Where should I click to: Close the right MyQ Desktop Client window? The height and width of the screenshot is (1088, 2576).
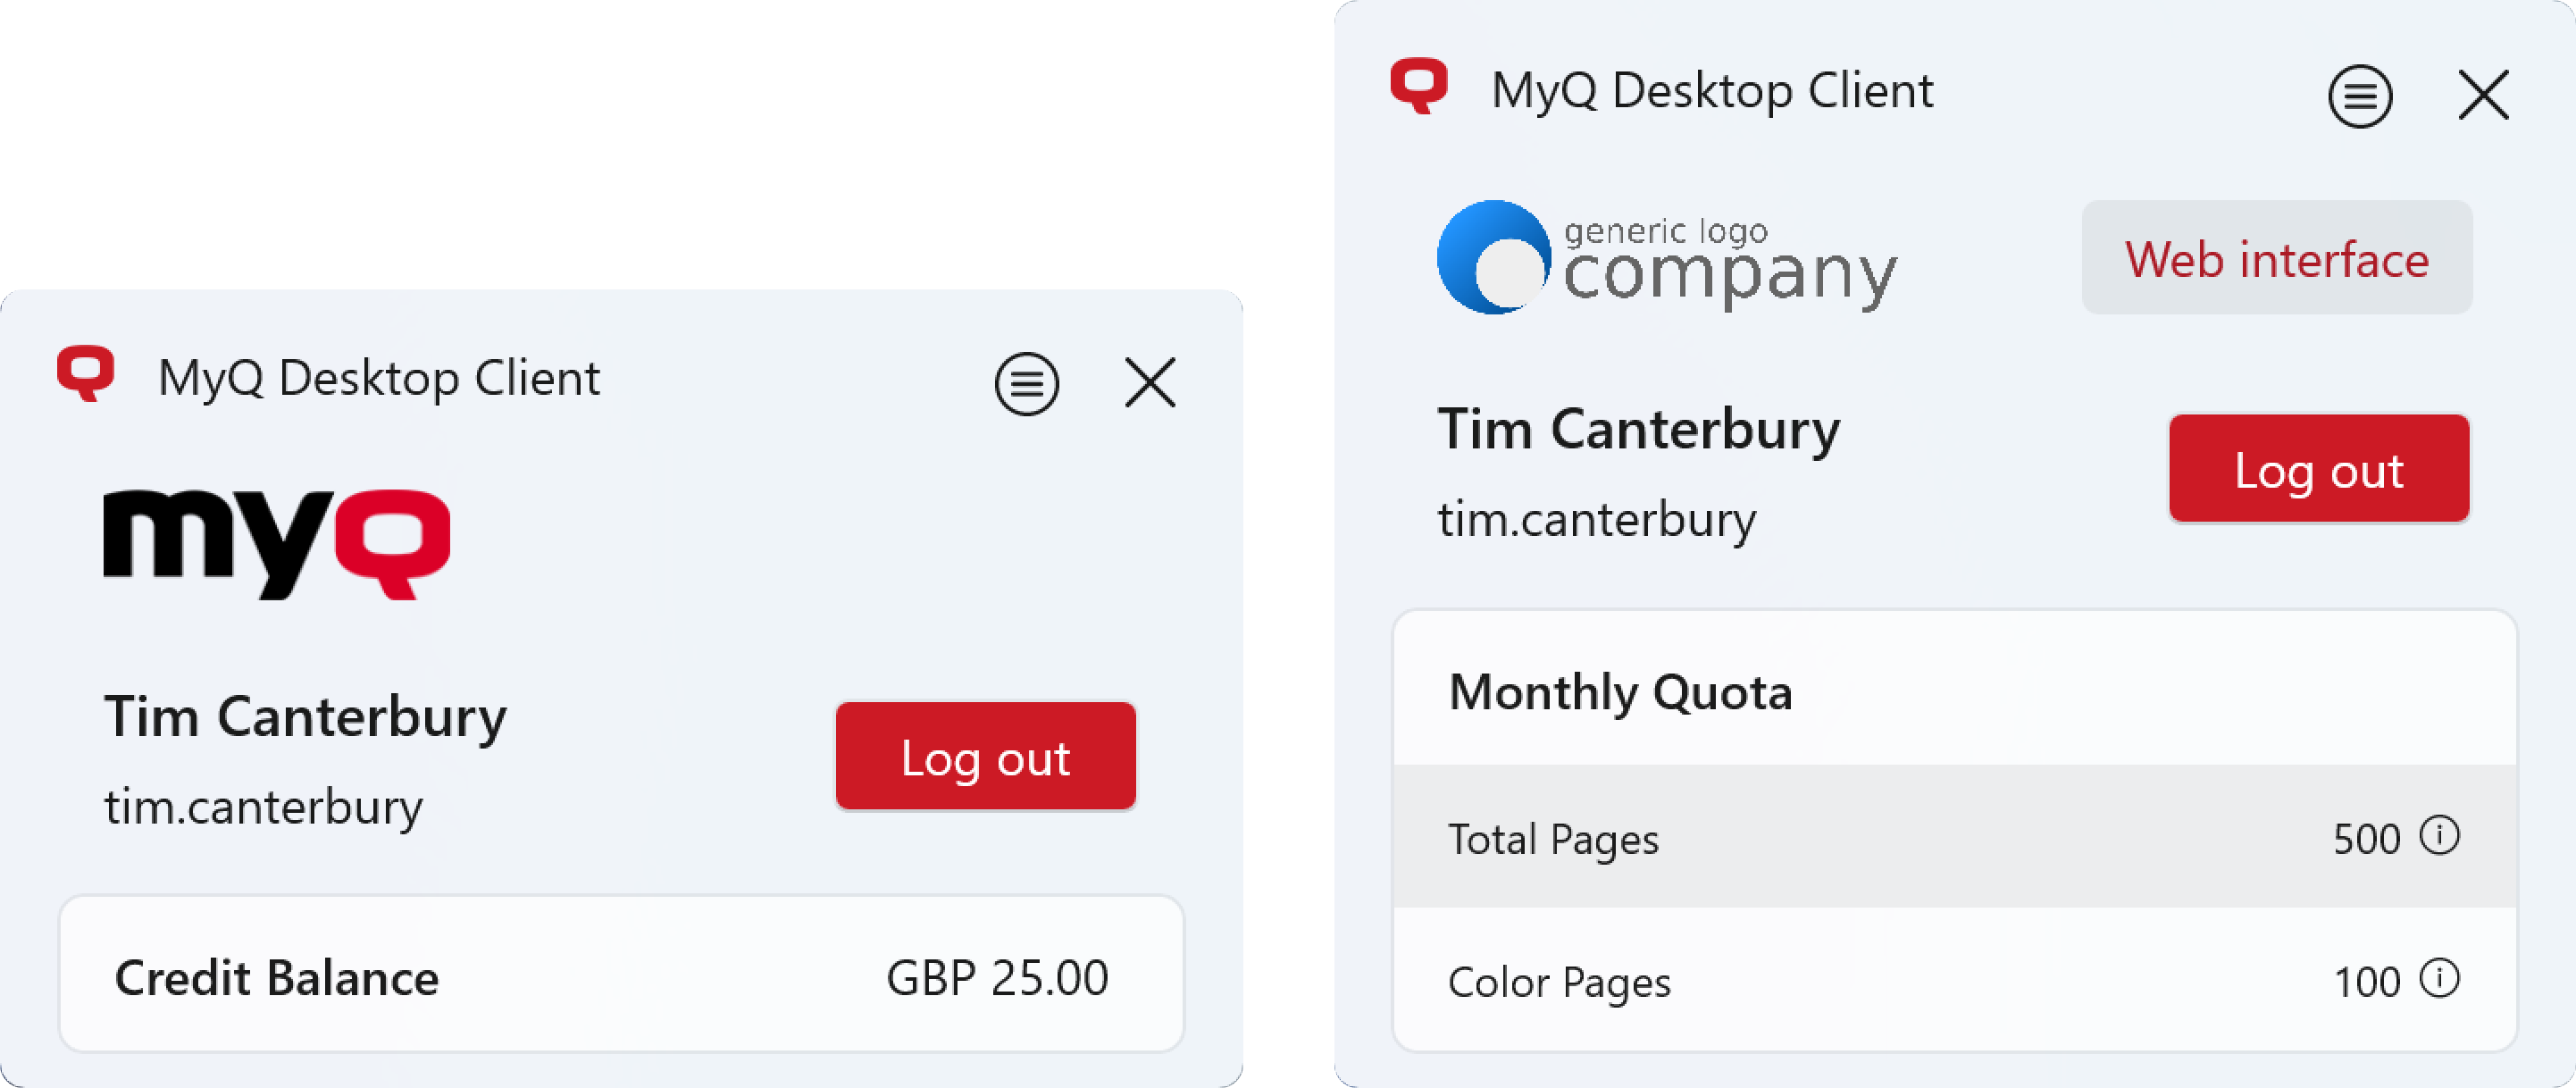(2484, 94)
